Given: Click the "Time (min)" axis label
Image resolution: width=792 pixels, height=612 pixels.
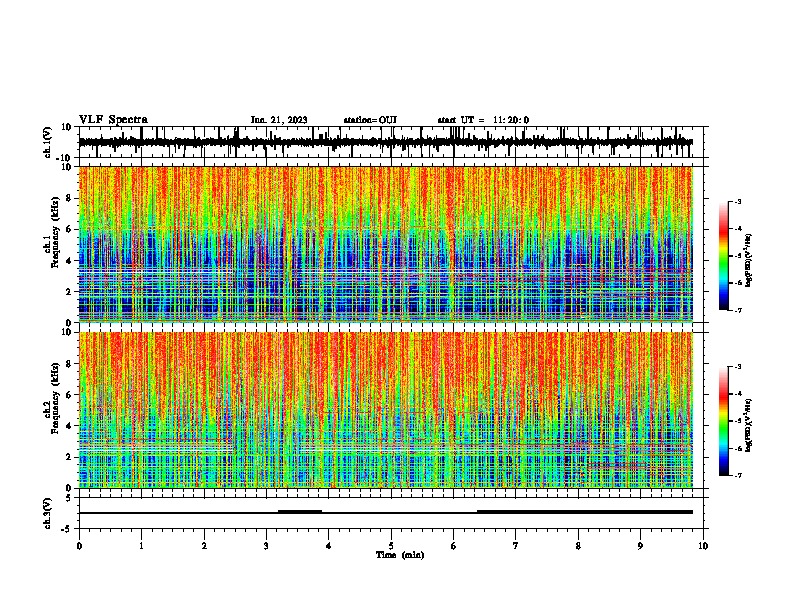Looking at the screenshot, I should tap(400, 555).
